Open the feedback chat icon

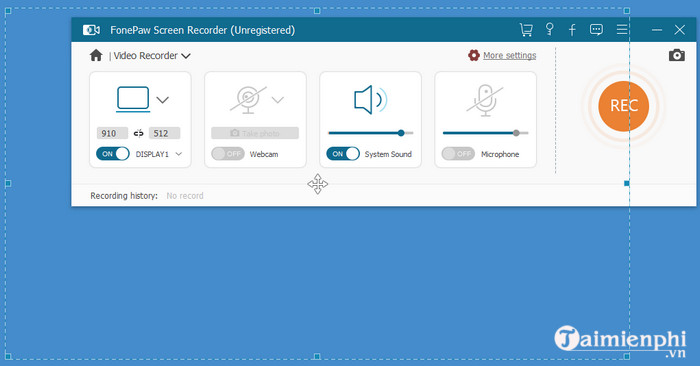(596, 30)
